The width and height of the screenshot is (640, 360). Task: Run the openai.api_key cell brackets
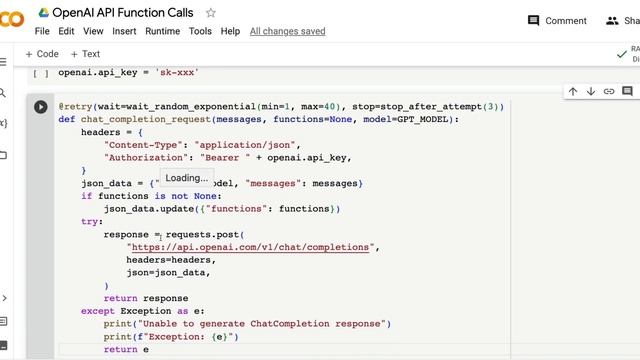click(41, 73)
